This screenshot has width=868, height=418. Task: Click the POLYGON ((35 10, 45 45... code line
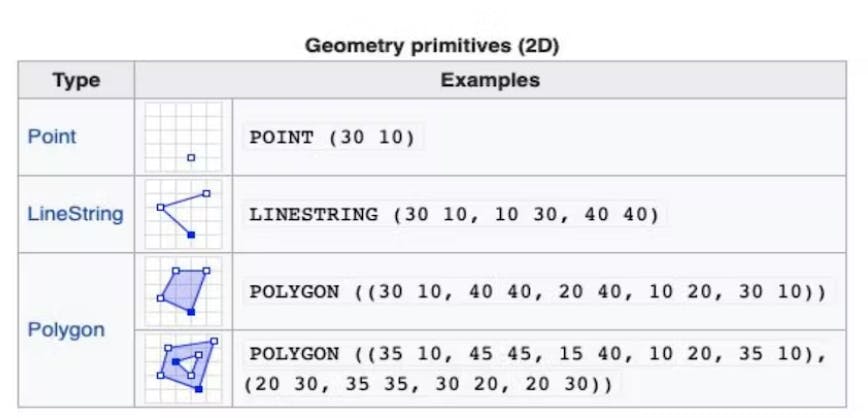537,354
